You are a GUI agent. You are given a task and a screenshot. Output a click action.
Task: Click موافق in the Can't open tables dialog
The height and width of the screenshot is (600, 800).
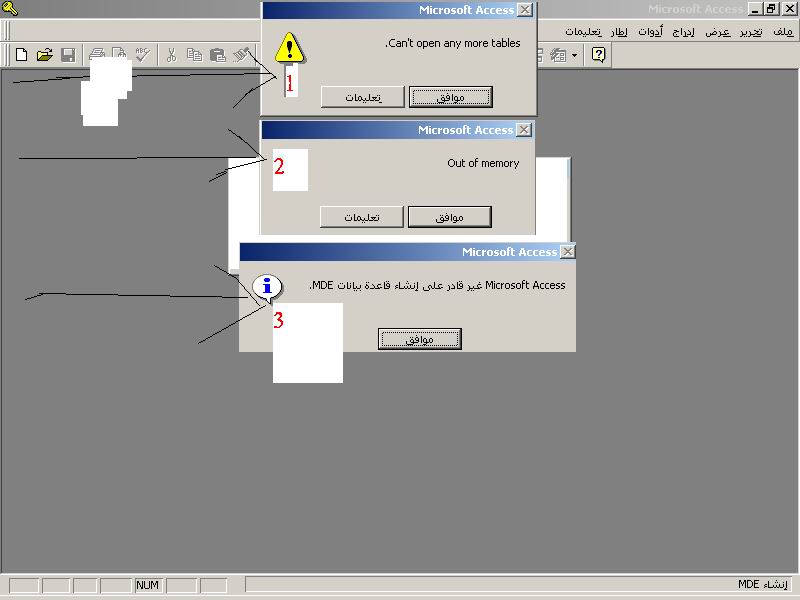coord(451,97)
